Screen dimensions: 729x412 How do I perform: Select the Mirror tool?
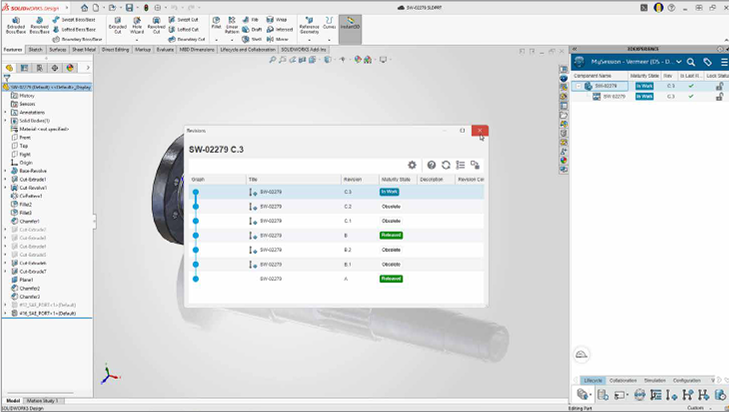click(278, 39)
